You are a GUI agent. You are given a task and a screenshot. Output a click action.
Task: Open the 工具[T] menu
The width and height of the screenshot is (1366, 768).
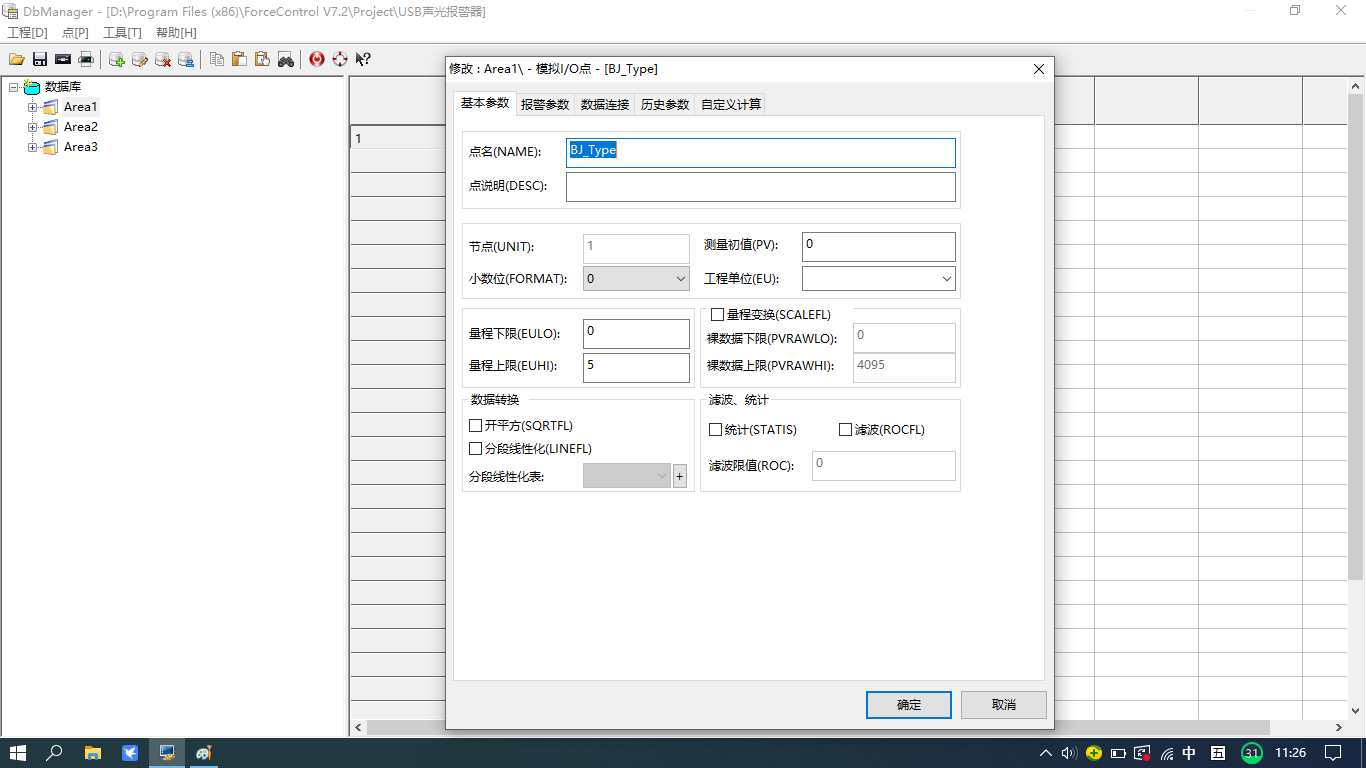[122, 33]
